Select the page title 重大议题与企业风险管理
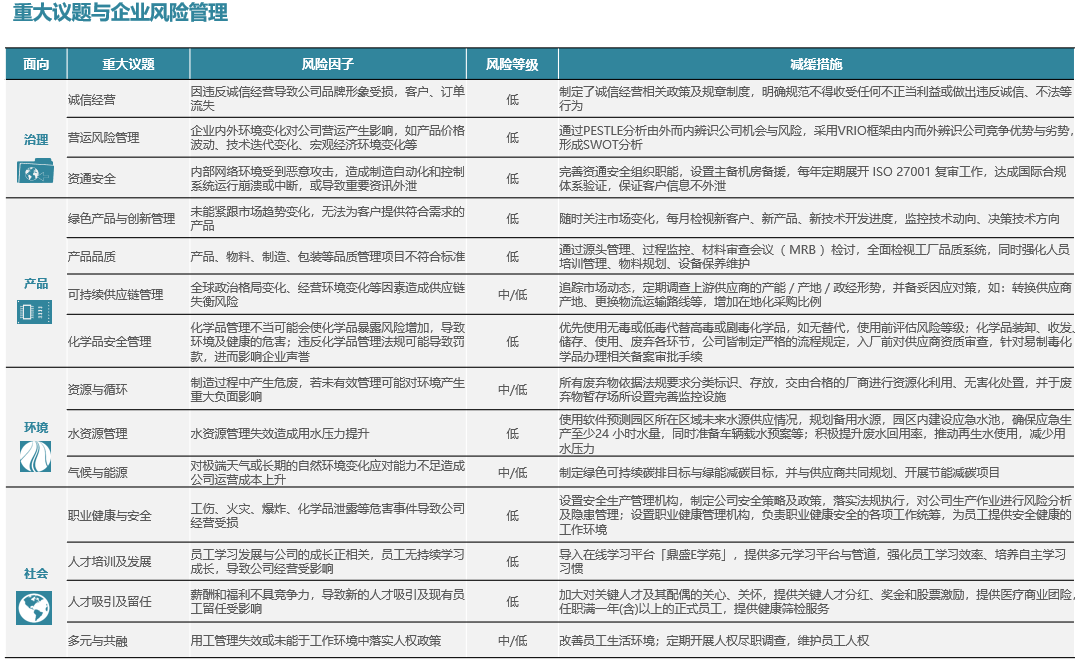Screen dimensions: 1083x661 point(120,12)
